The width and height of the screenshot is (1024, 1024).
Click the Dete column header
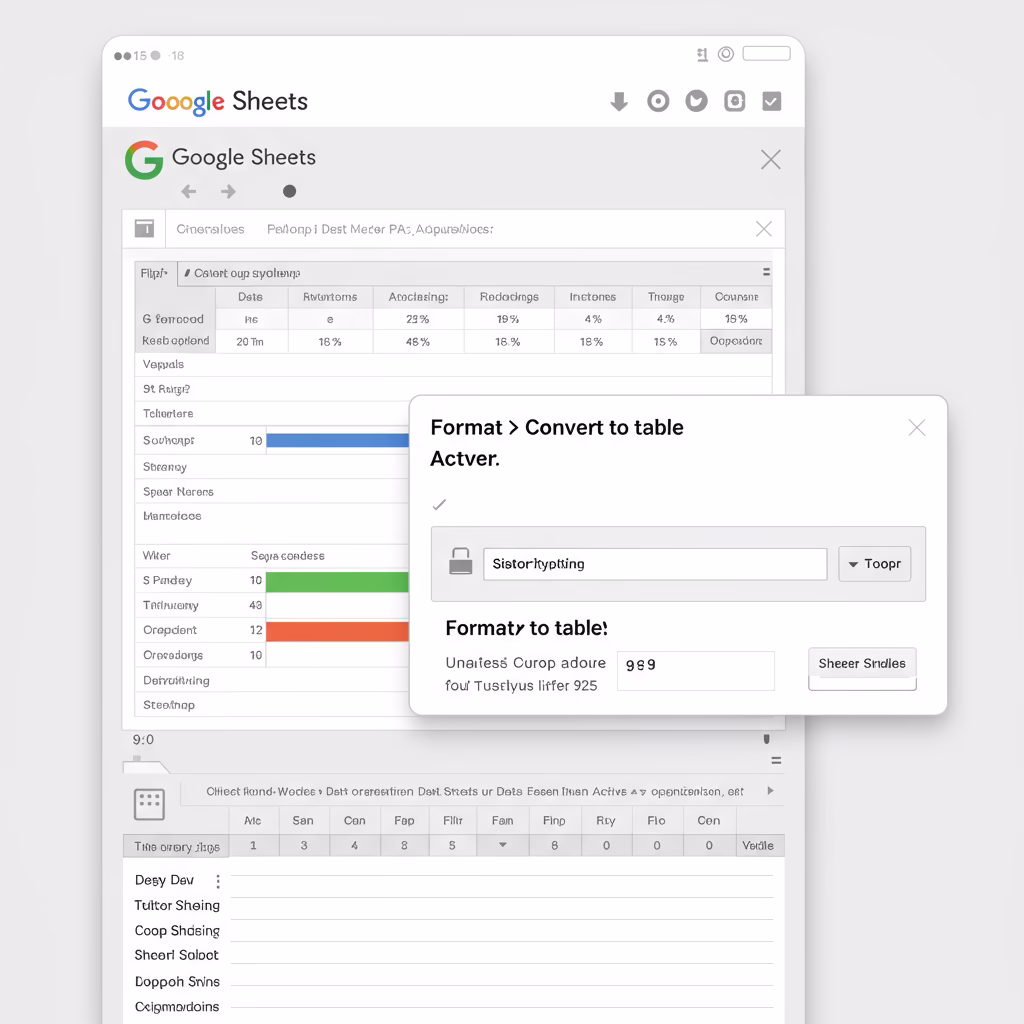pyautogui.click(x=251, y=297)
